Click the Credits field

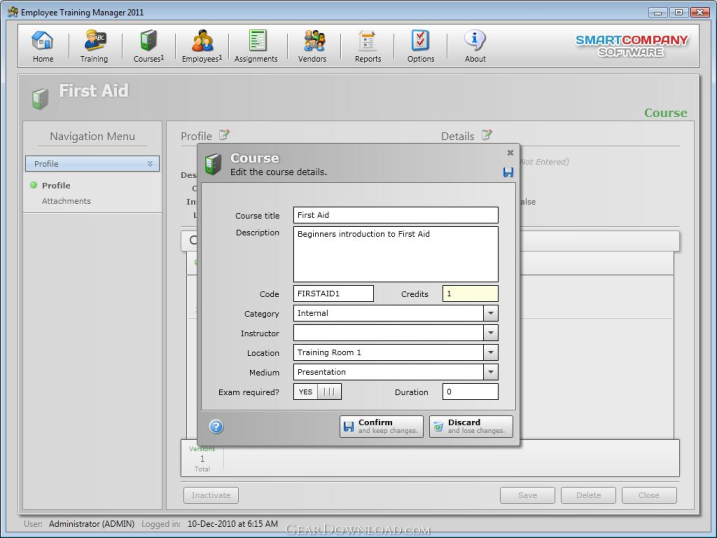(x=470, y=293)
